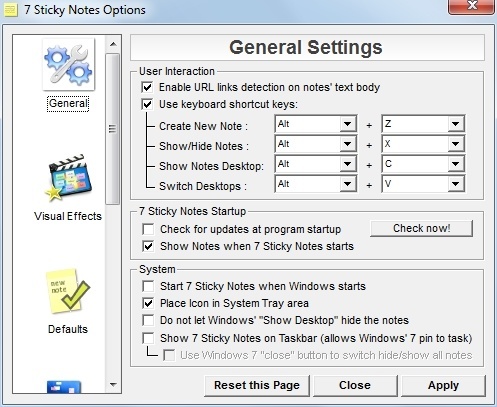Click the User Interaction group title
This screenshot has height=407, width=497.
[x=177, y=71]
